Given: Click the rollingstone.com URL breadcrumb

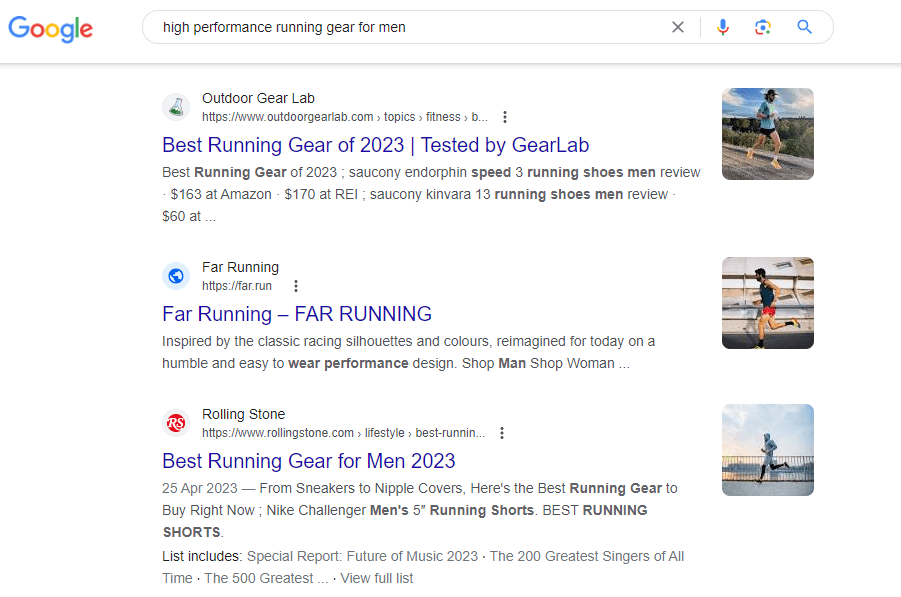Looking at the screenshot, I should [x=343, y=433].
